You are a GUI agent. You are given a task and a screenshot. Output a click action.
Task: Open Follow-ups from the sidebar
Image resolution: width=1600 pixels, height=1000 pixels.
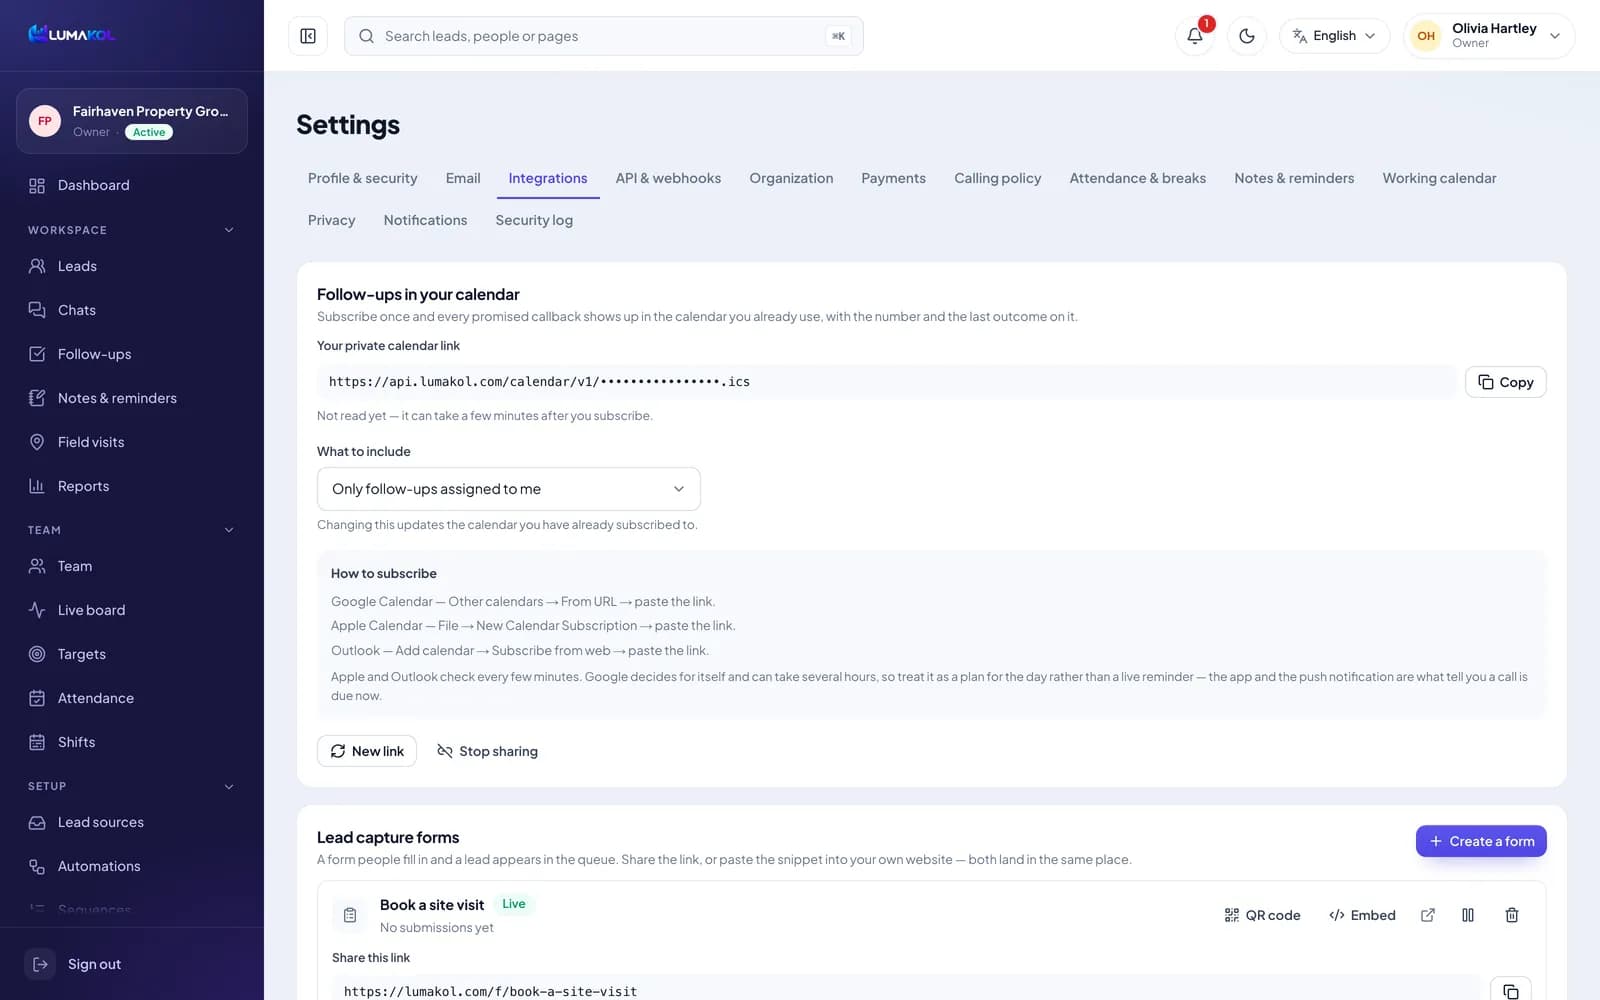132,354
